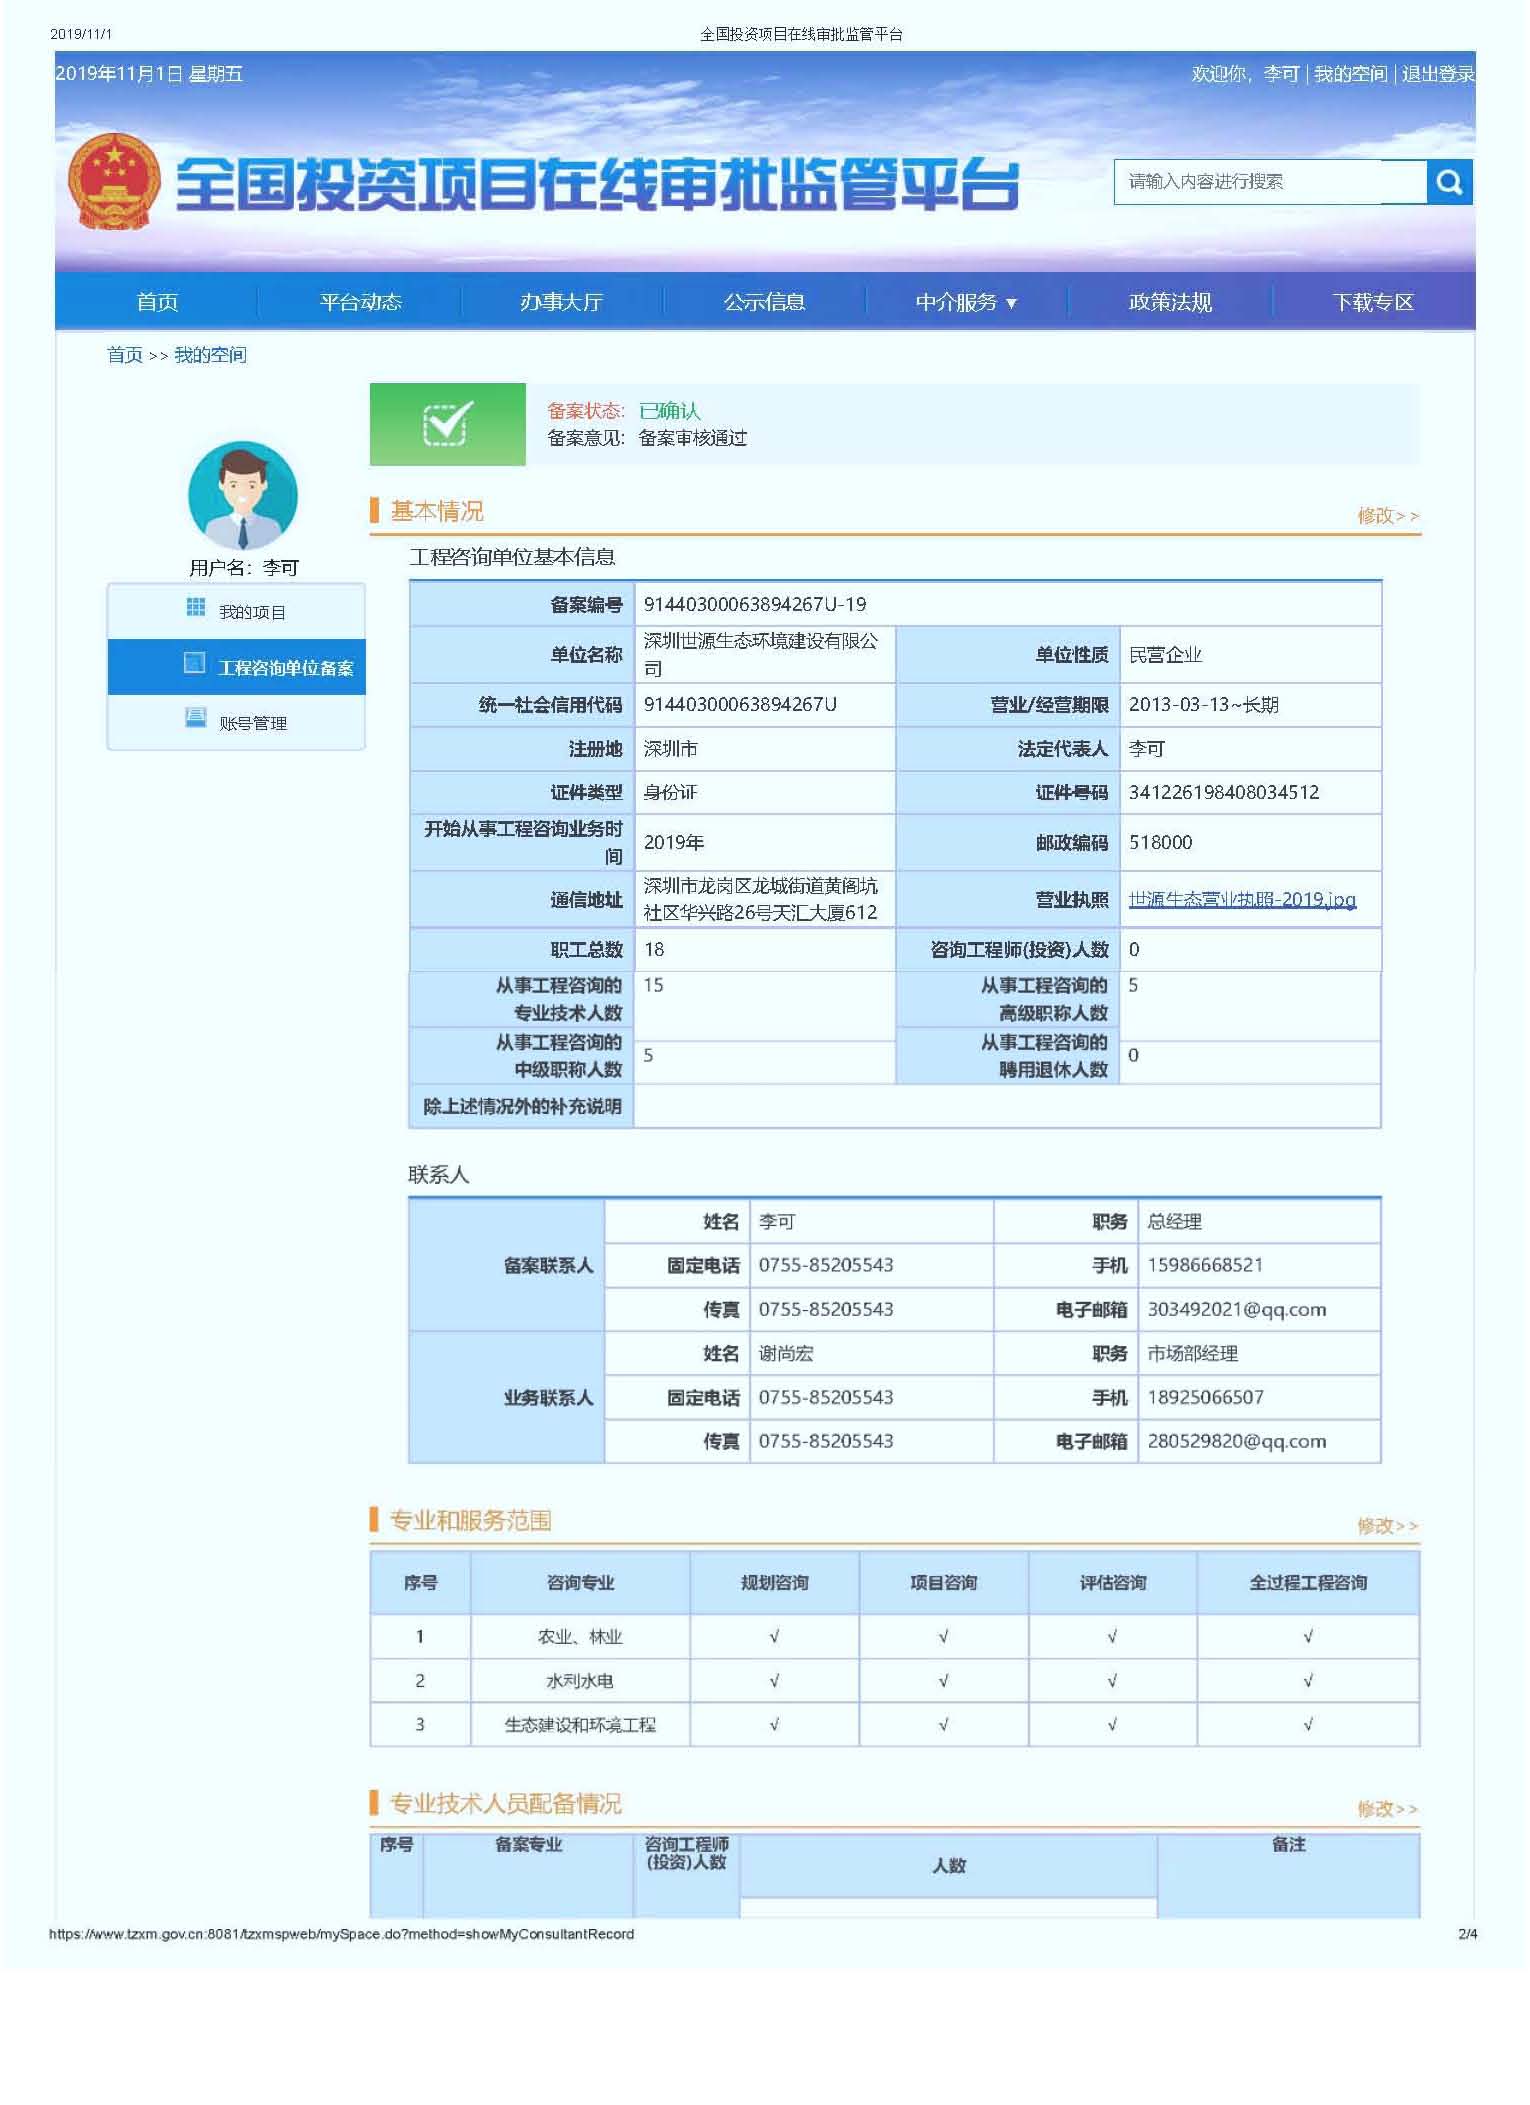Click the 我的空间 link in the header
Viewport: 1530px width, 2105px height.
coord(1350,74)
